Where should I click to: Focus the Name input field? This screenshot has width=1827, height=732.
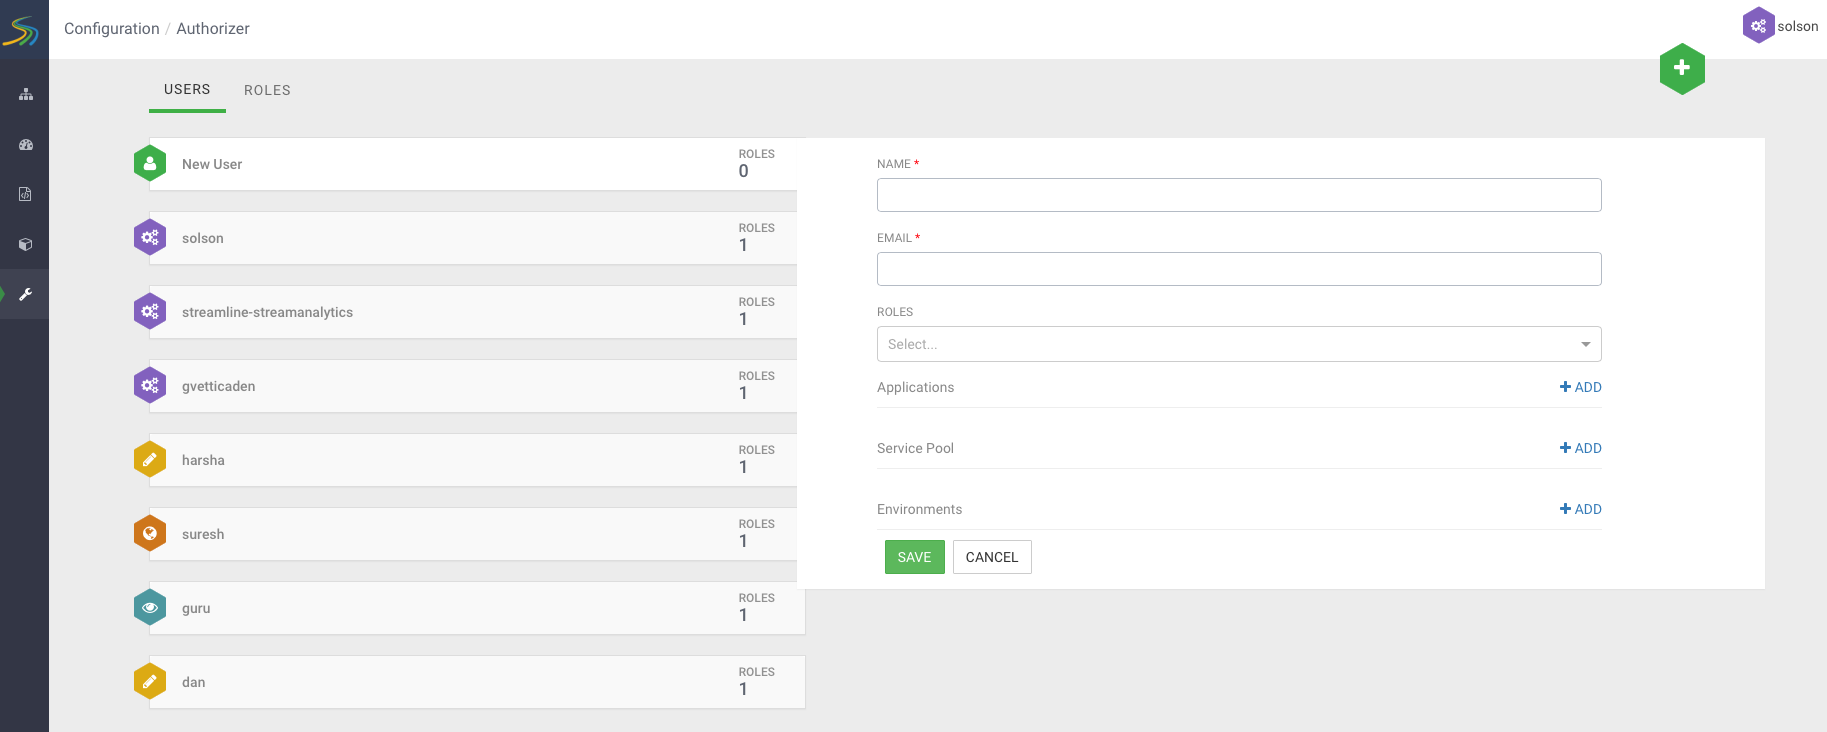(1238, 195)
